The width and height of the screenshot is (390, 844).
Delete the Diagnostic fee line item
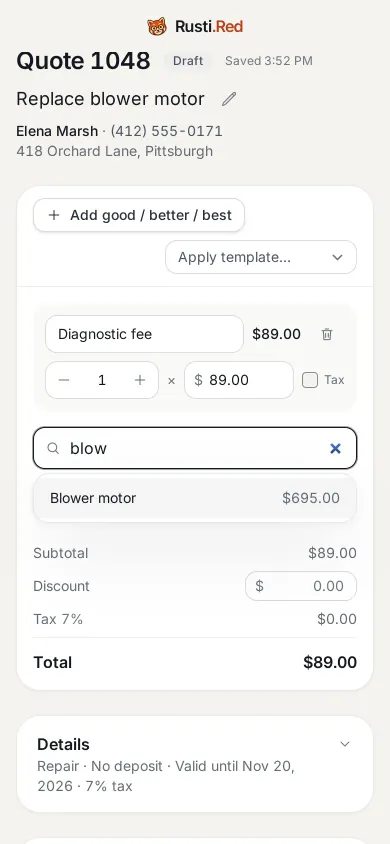(327, 334)
